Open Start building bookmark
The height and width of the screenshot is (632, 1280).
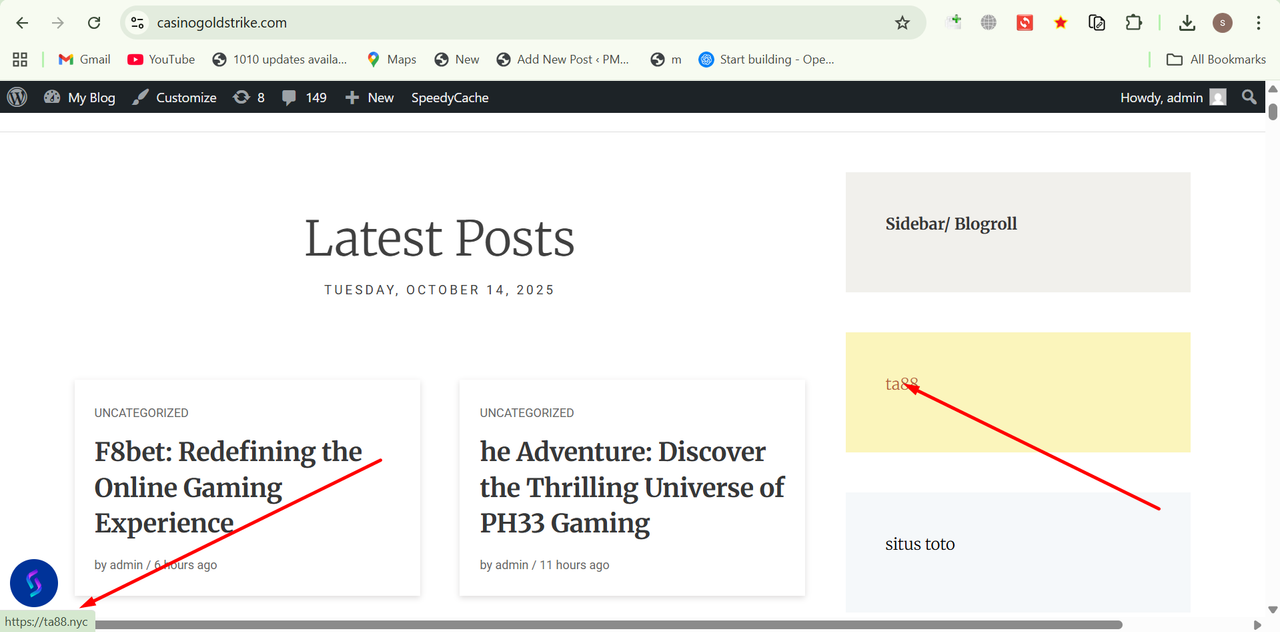(766, 59)
